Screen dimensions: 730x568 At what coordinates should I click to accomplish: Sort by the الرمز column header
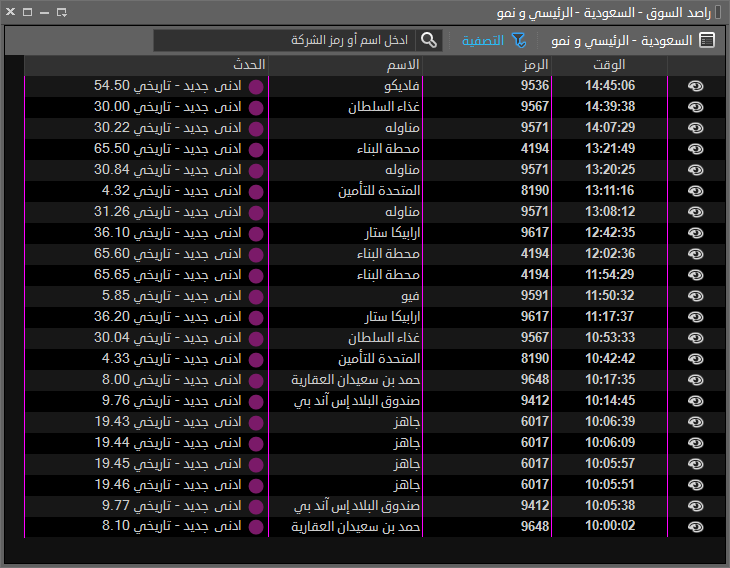(x=535, y=64)
